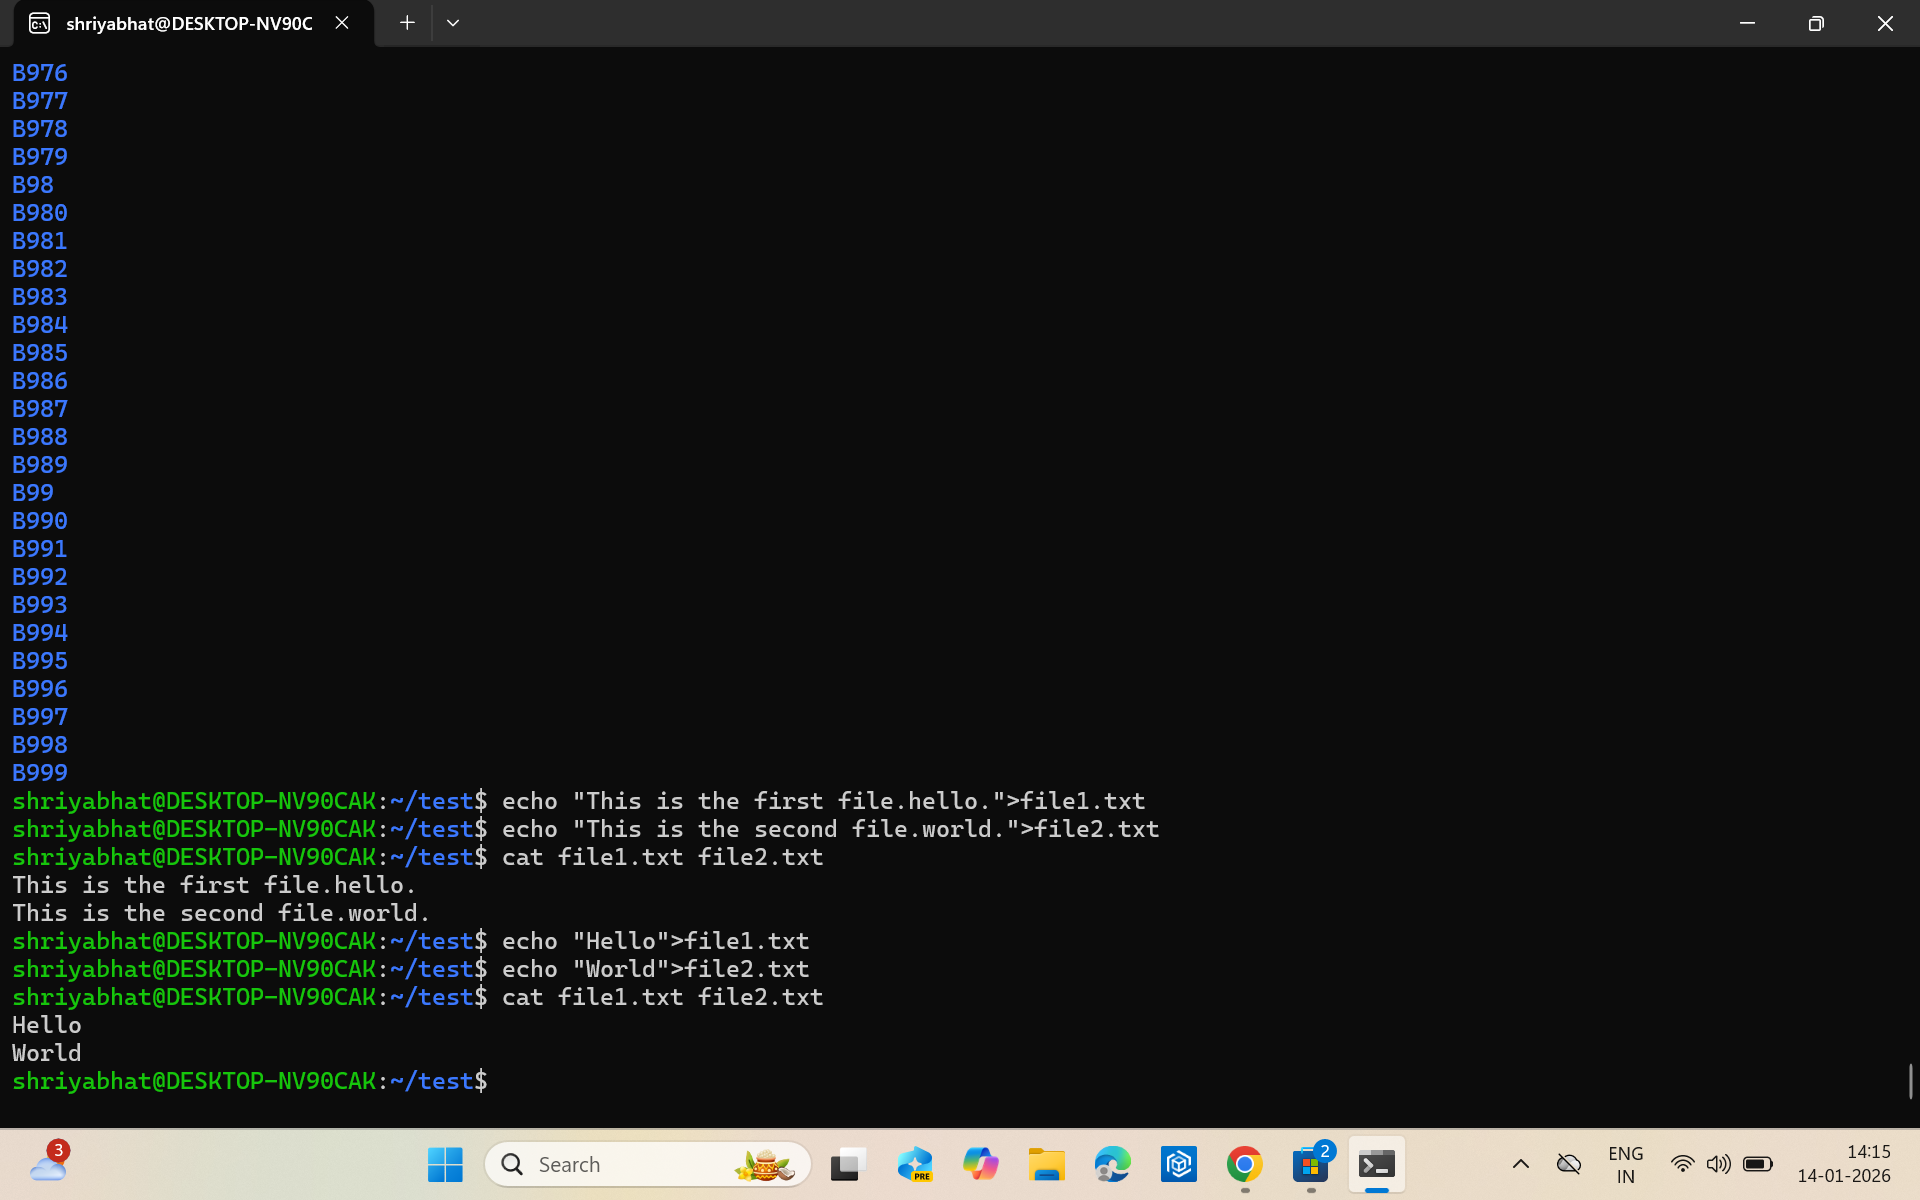The height and width of the screenshot is (1200, 1920).
Task: Open a new terminal tab with plus icon
Action: point(407,23)
